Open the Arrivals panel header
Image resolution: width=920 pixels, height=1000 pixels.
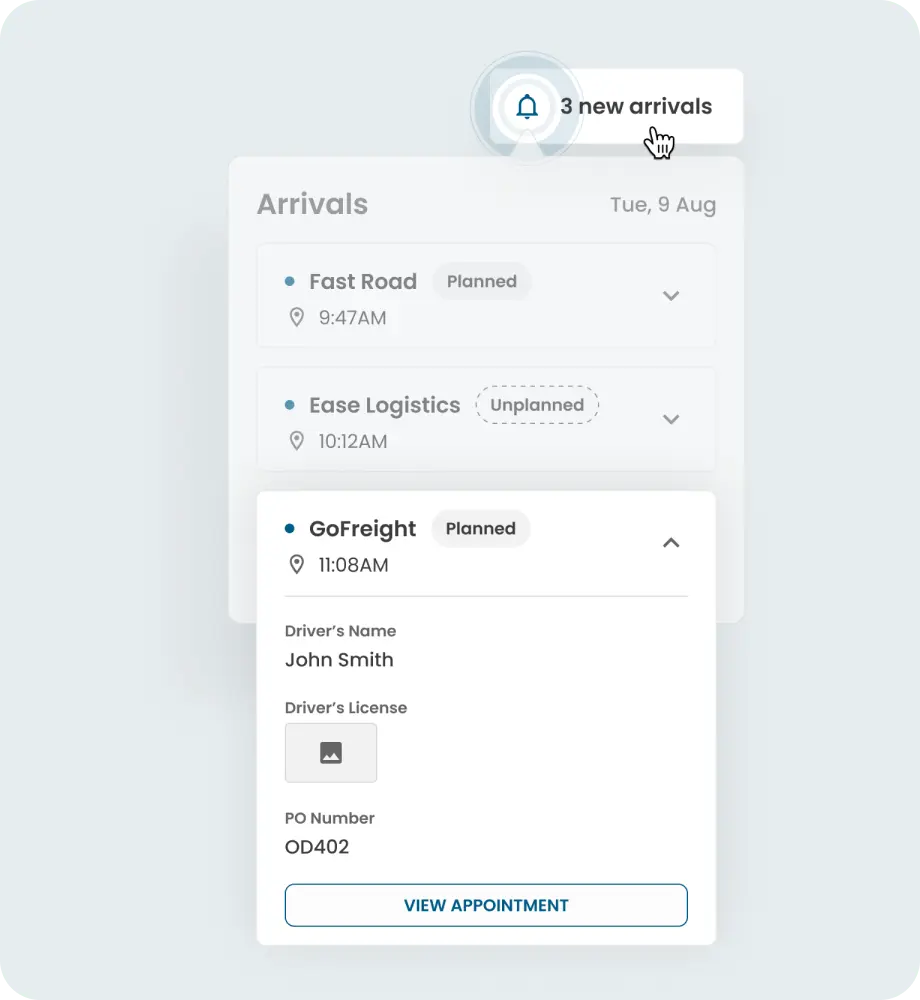tap(312, 204)
